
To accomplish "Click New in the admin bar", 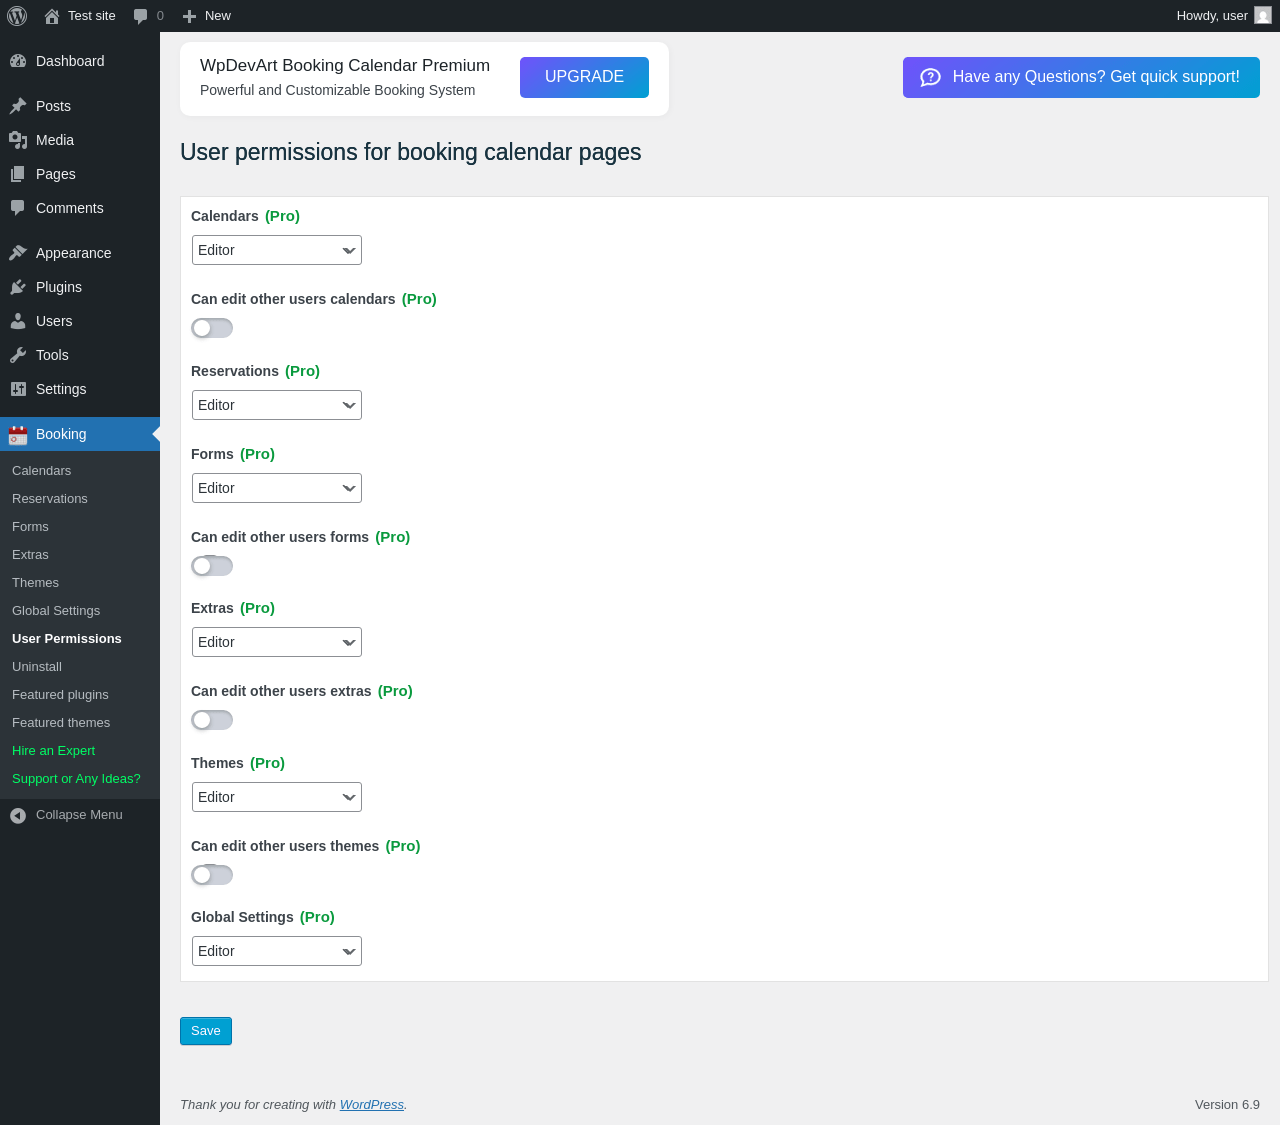I will click(218, 16).
